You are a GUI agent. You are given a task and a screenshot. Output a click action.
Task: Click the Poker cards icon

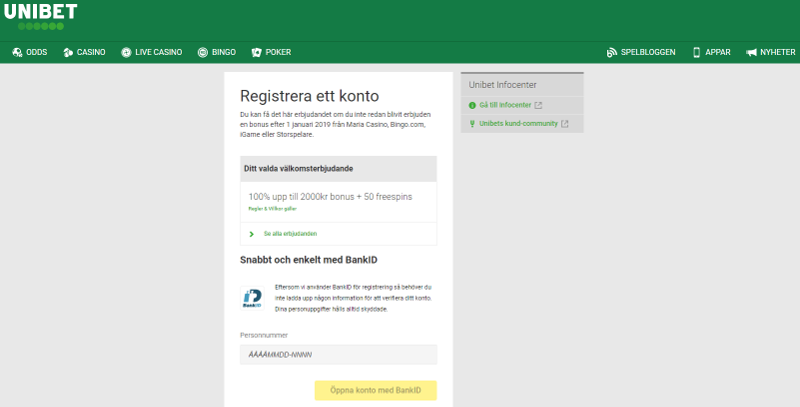click(x=257, y=52)
